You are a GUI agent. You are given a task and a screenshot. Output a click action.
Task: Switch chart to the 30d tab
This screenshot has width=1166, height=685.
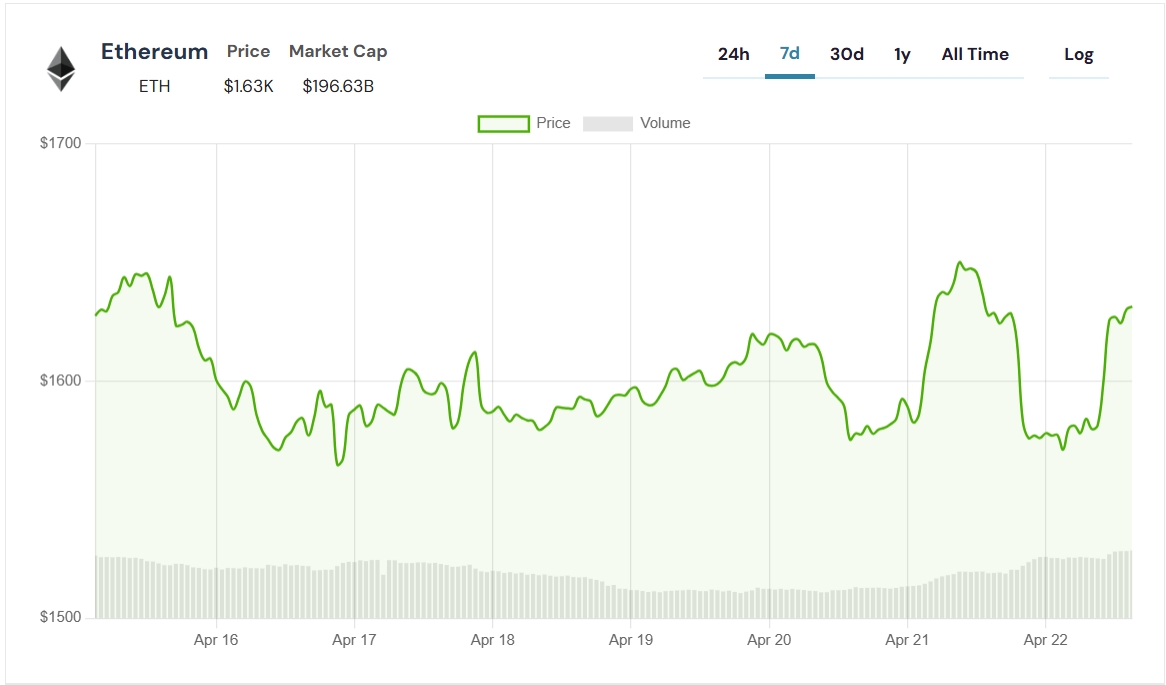point(847,54)
